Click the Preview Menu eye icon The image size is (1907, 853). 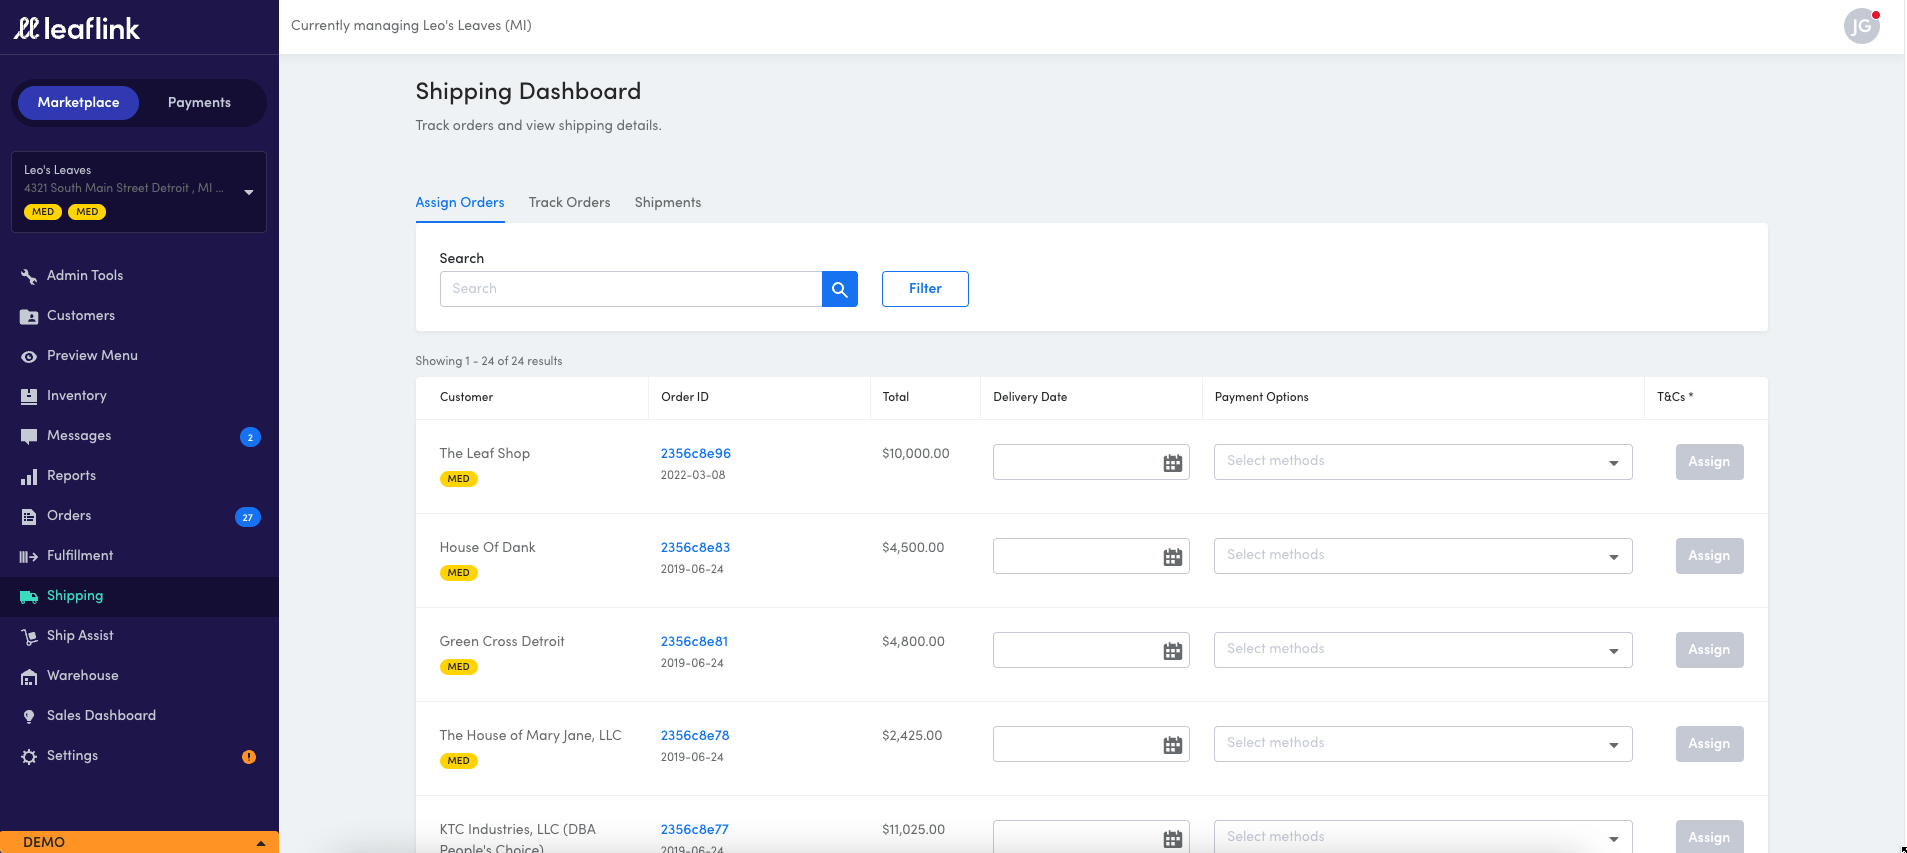pos(29,356)
